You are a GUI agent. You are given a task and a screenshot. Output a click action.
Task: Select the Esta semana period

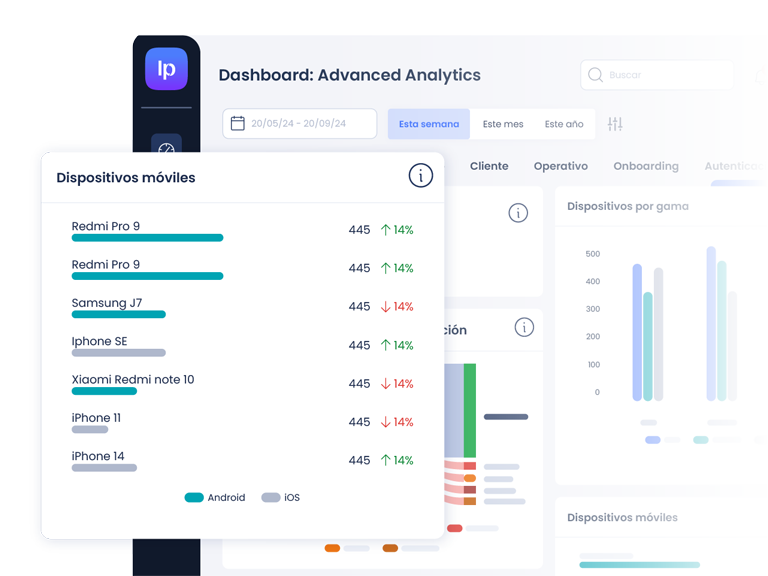(429, 124)
